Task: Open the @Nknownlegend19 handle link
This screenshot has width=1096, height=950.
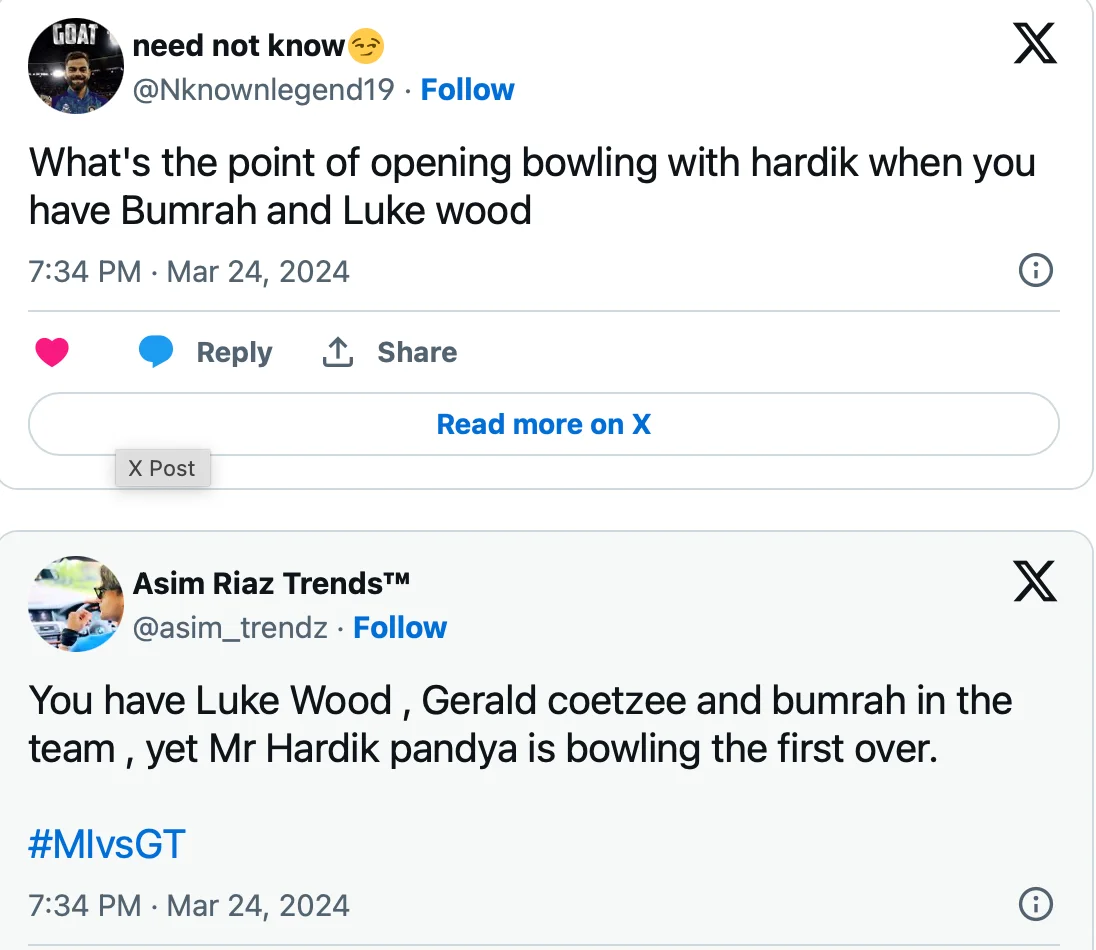Action: [263, 90]
